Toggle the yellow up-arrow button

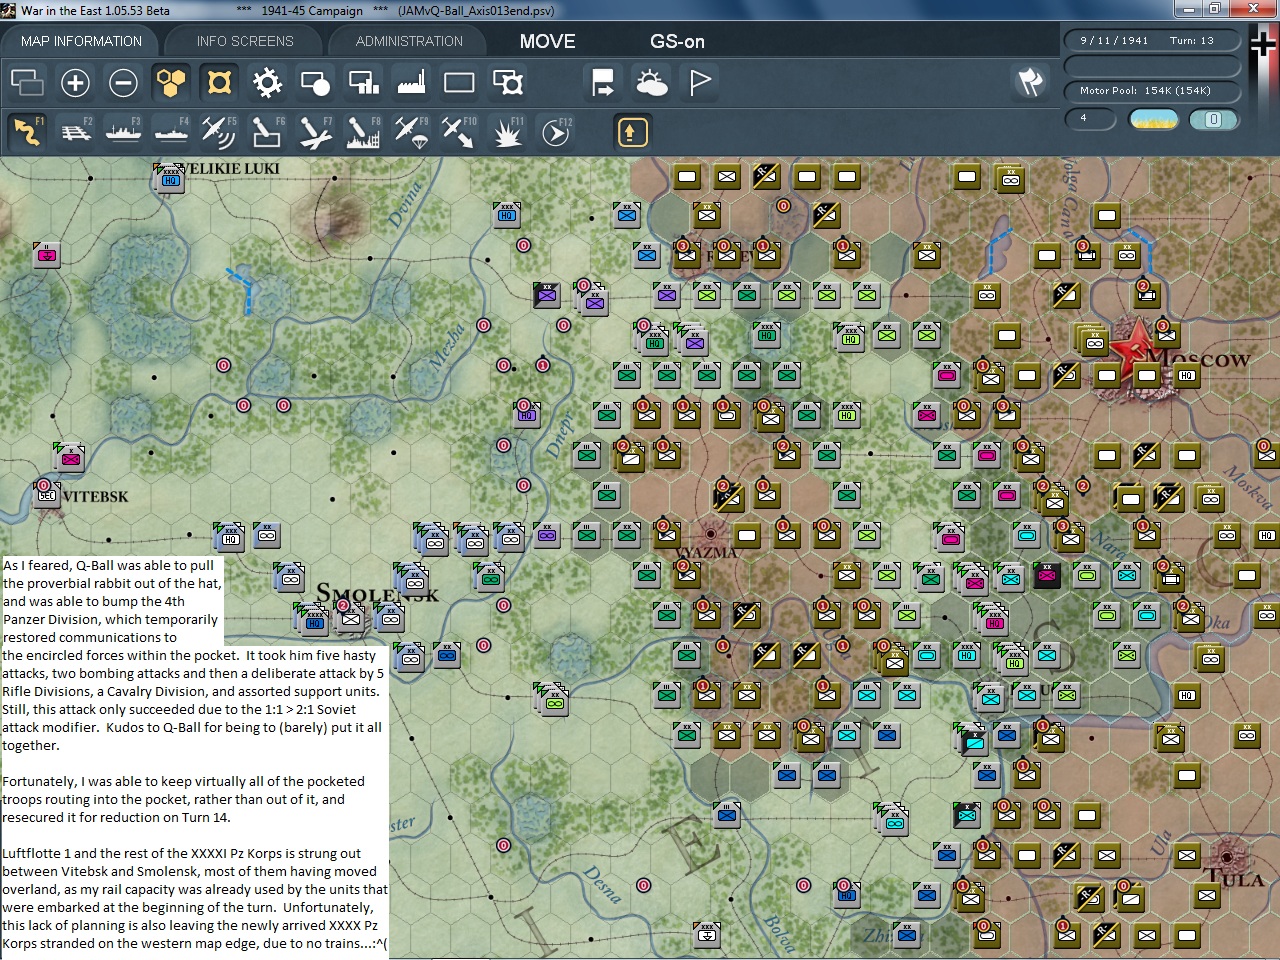[632, 132]
